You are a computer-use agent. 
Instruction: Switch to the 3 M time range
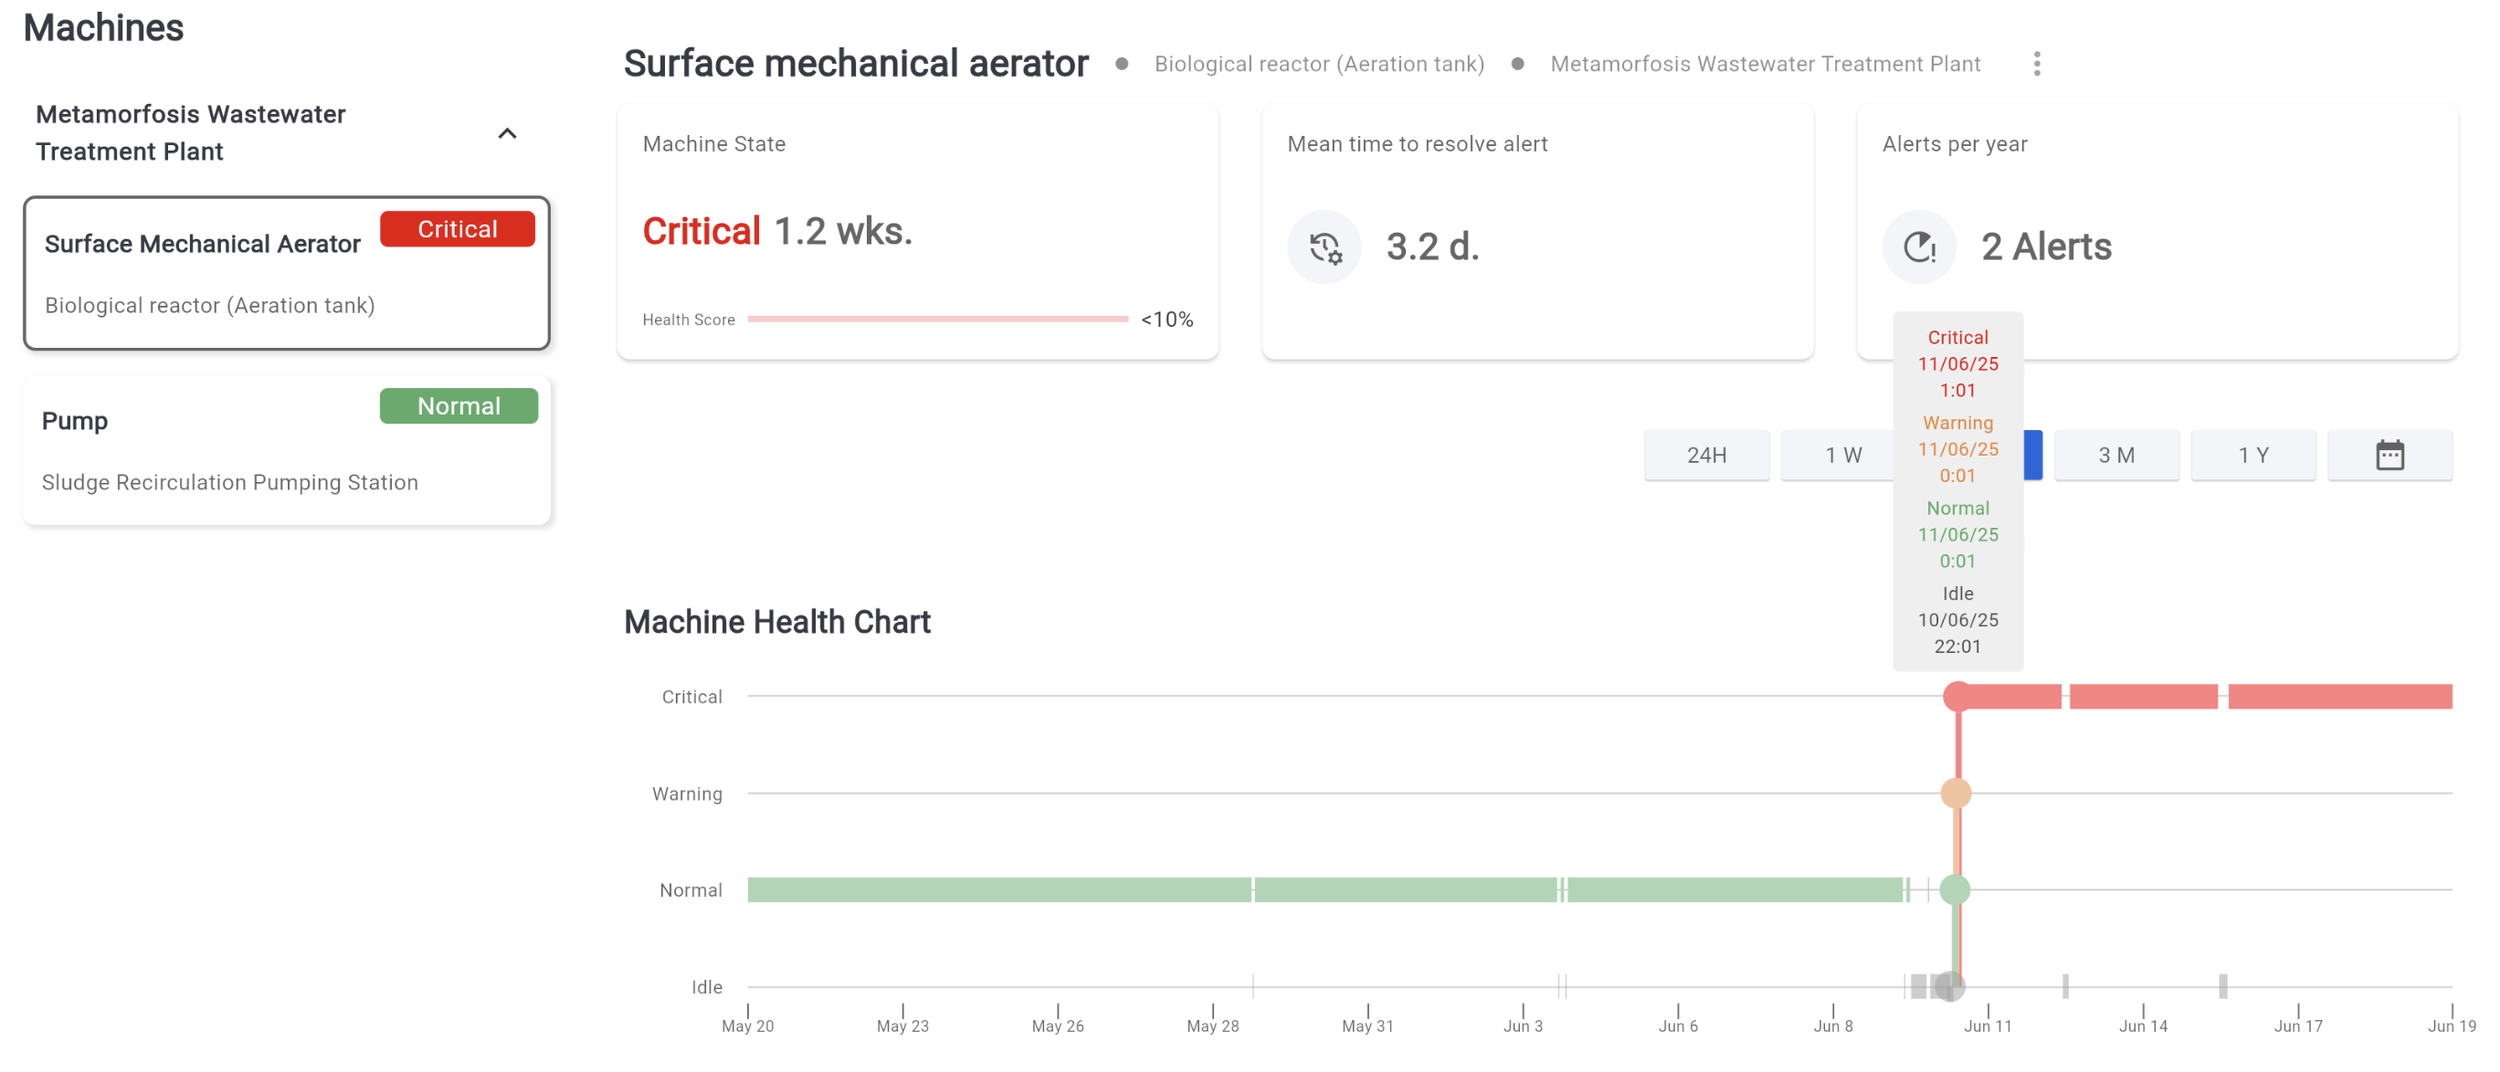2116,455
